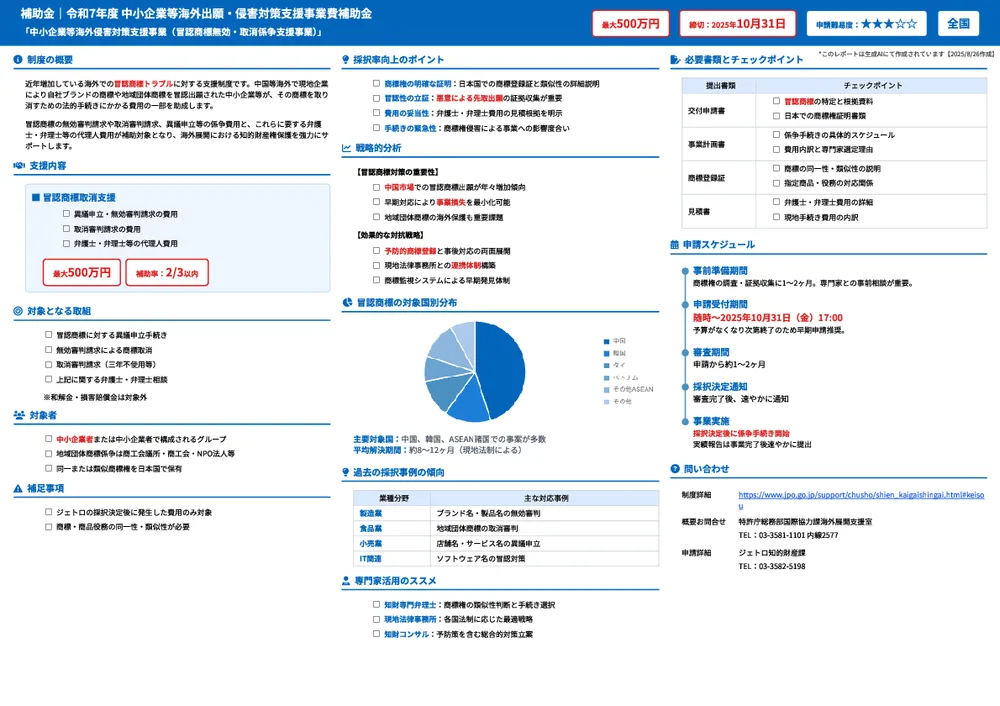
Task: Click the 随時〜2025年10月31日（金）17:00 text
Action: click(768, 318)
